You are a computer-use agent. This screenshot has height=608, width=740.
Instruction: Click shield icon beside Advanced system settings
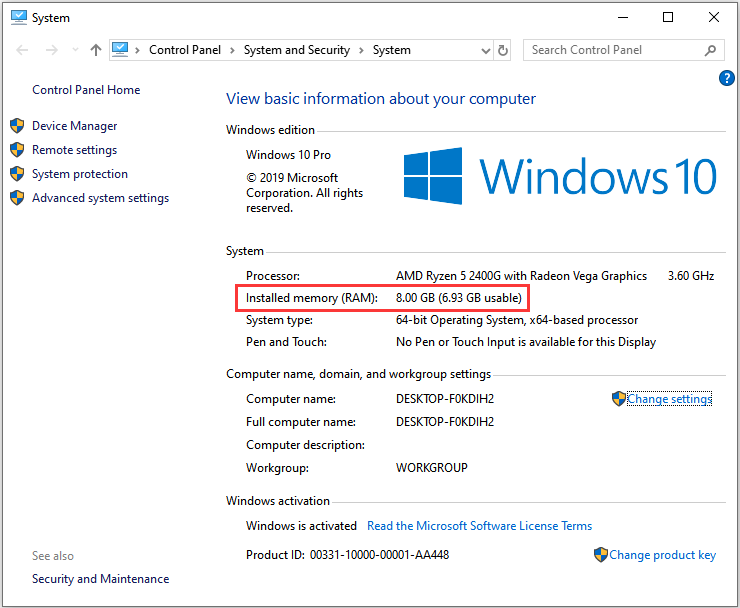point(17,198)
